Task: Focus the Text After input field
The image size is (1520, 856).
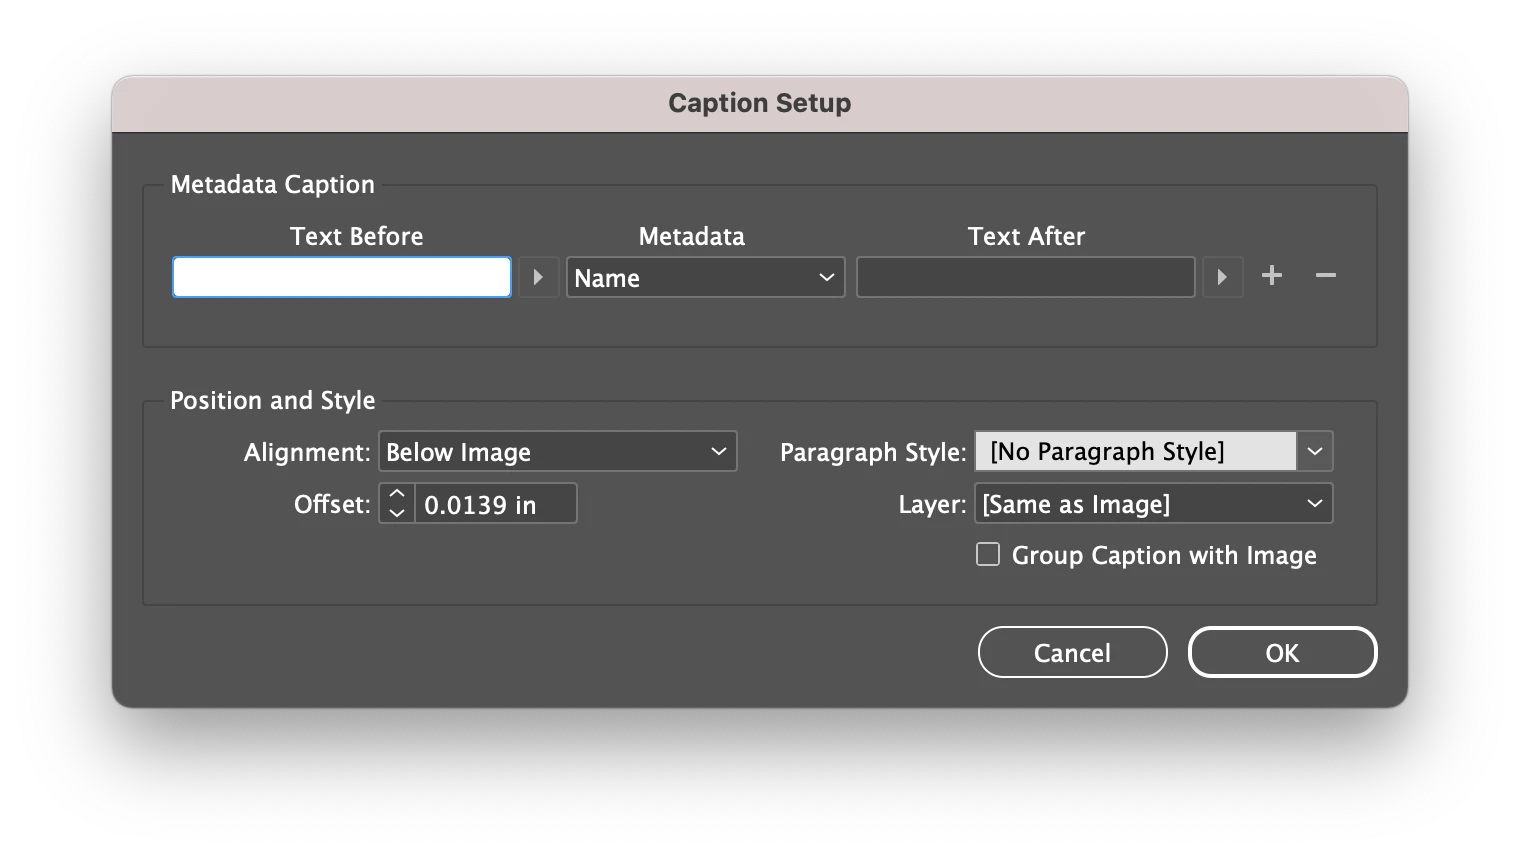Action: 1025,277
